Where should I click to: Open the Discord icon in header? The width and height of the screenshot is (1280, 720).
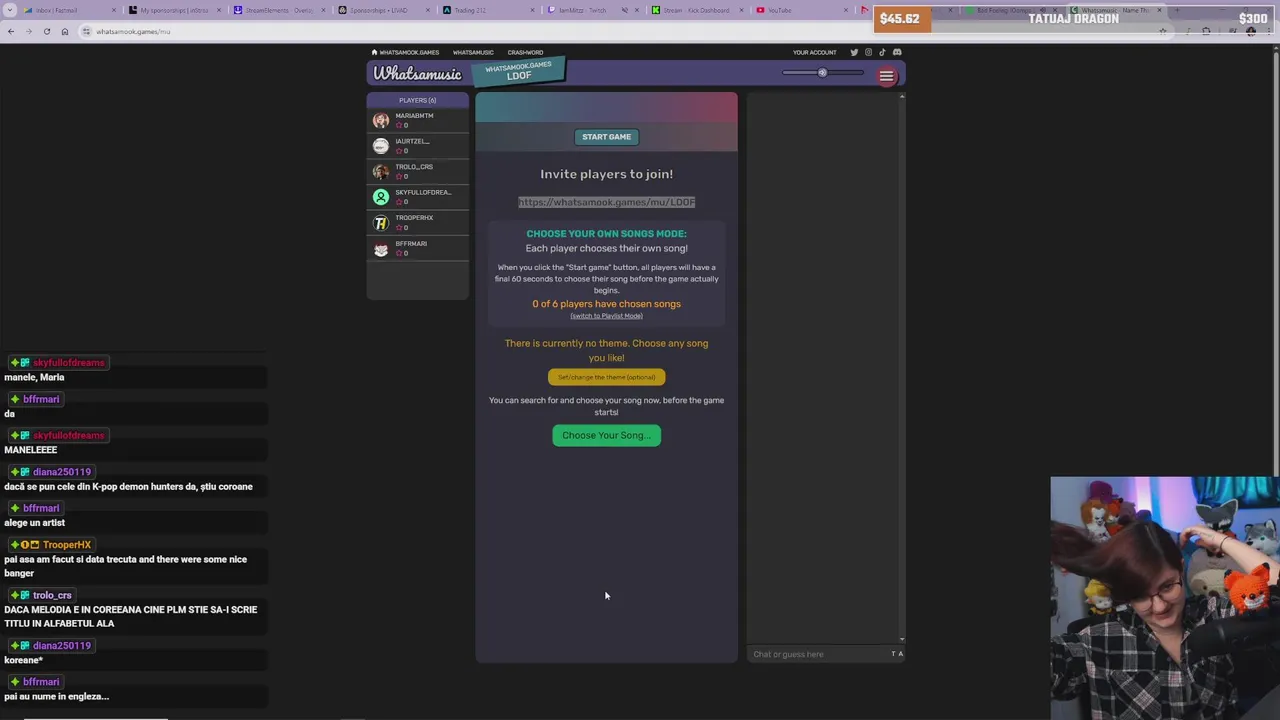897,52
